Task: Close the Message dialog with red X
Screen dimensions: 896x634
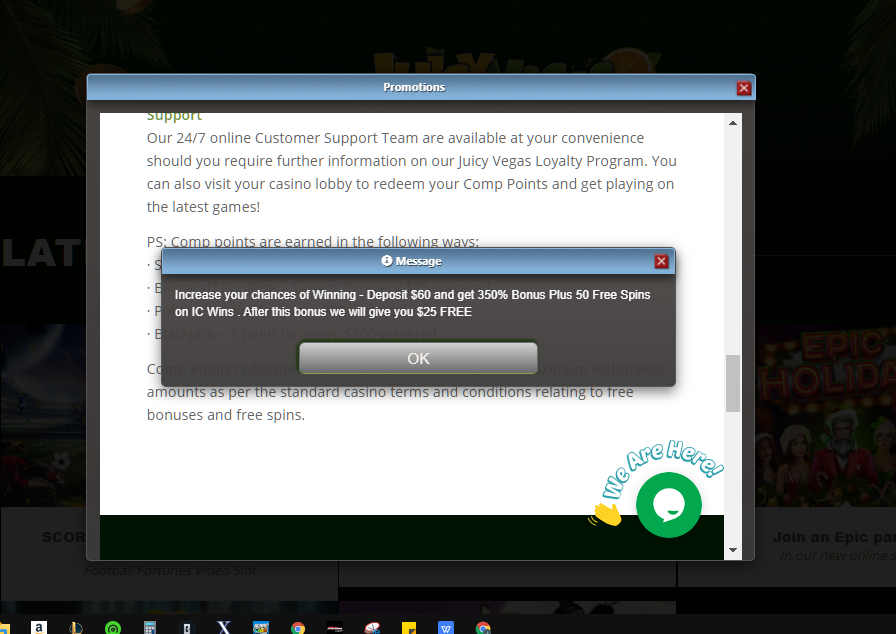Action: 661,261
